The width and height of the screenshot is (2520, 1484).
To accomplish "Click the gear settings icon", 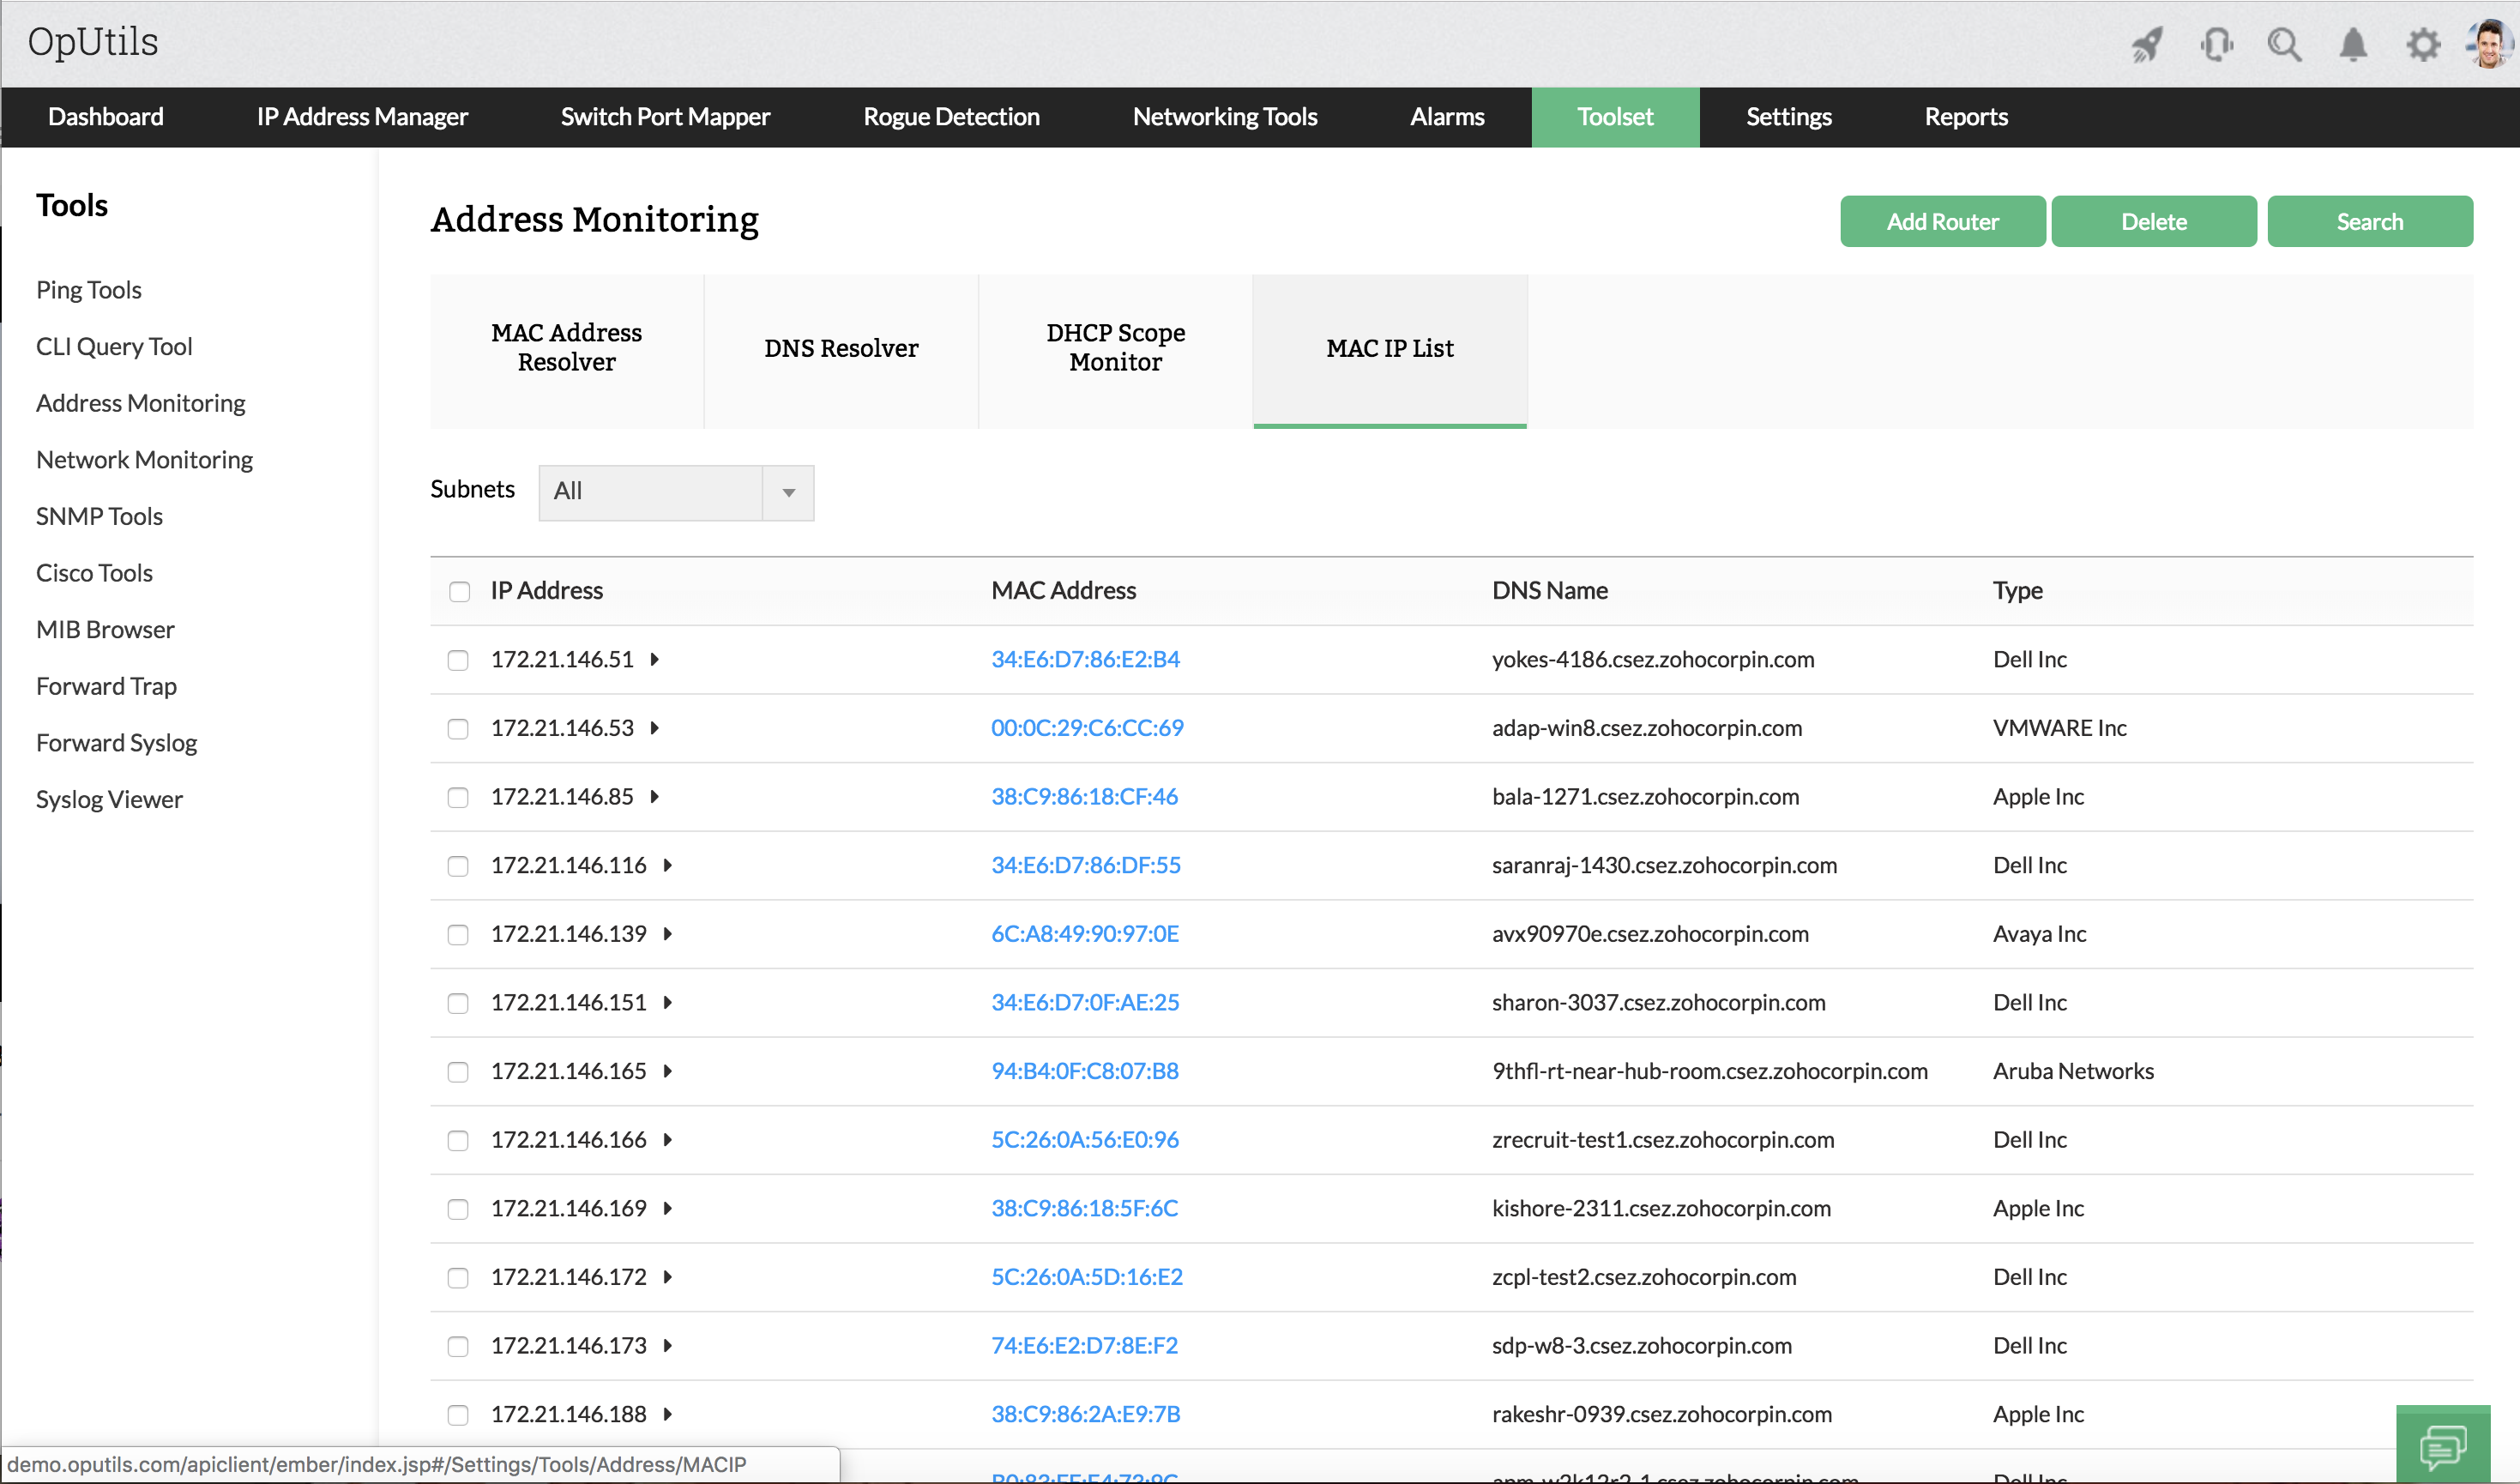I will pyautogui.click(x=2422, y=44).
